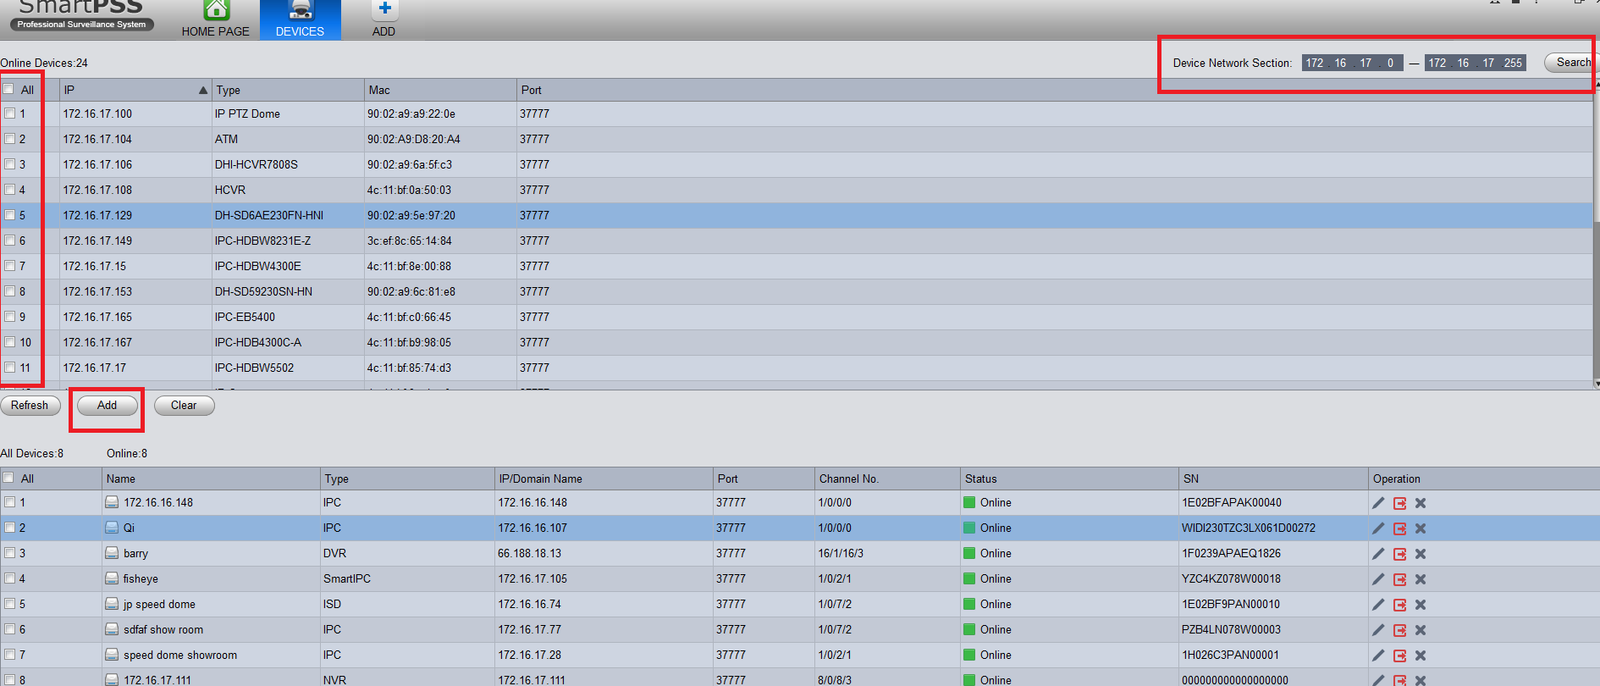Tick the checkbox for 172.16.17.129
This screenshot has height=686, width=1600.
[9, 215]
